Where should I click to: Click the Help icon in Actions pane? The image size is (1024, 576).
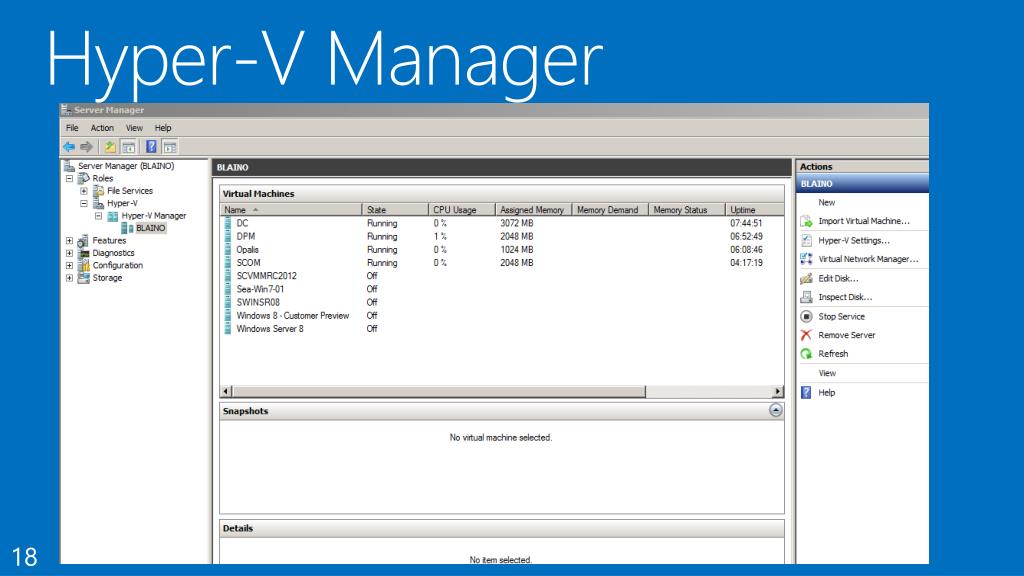807,392
